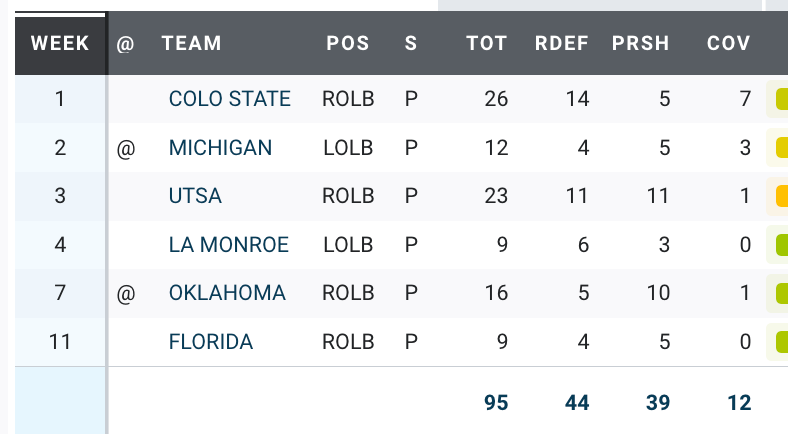Open the MICHIGAN team link
Image resolution: width=788 pixels, height=434 pixels.
coord(221,148)
